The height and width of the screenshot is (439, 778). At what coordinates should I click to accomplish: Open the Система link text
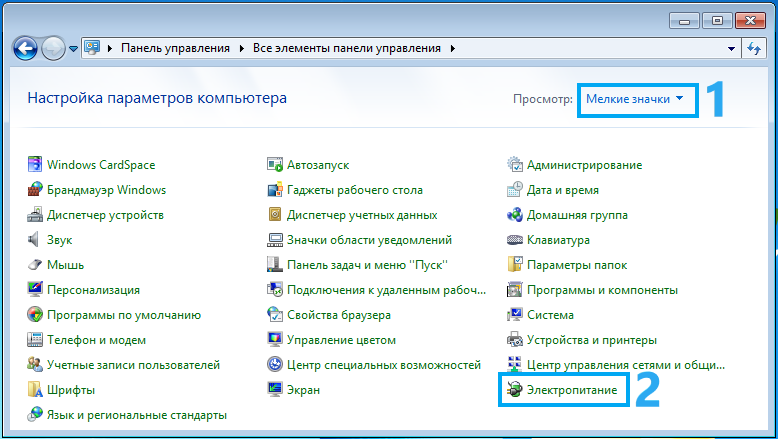[550, 314]
